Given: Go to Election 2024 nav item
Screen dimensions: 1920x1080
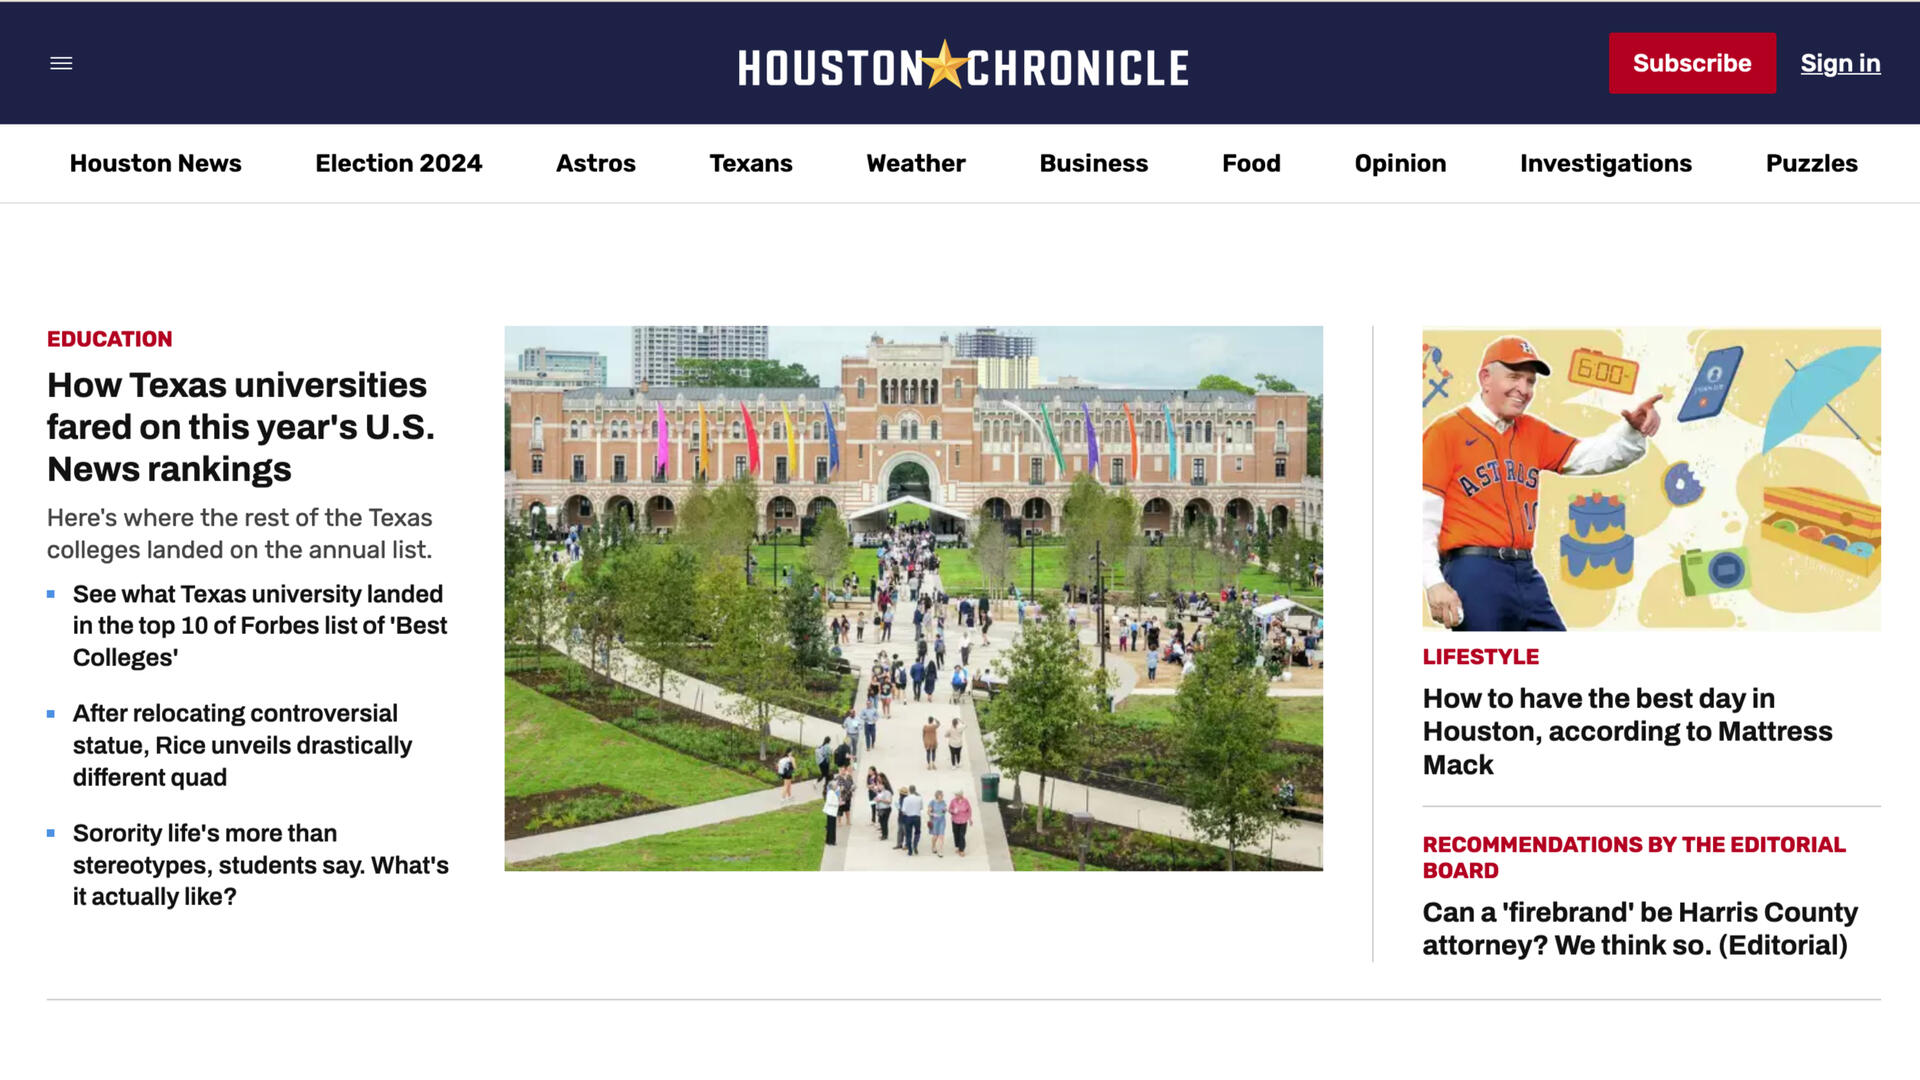Looking at the screenshot, I should tap(398, 163).
